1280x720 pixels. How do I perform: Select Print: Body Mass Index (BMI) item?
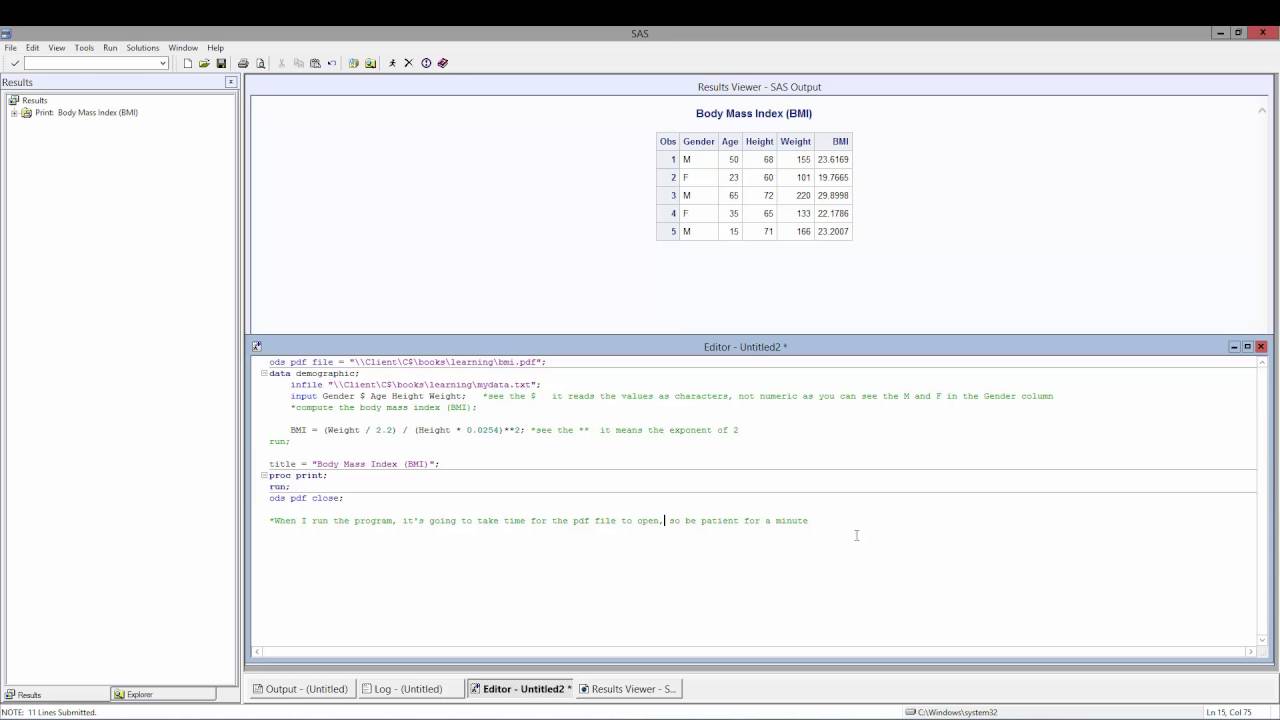[86, 113]
